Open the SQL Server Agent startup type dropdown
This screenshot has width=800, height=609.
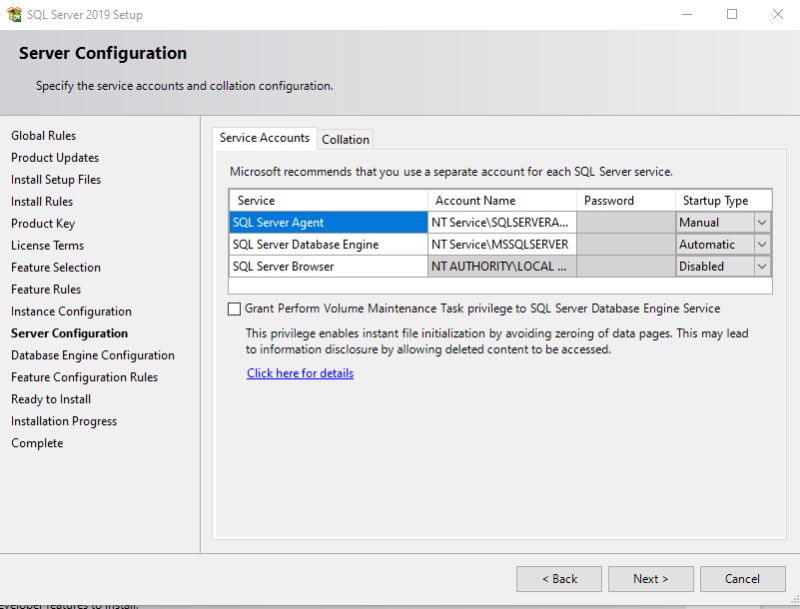click(764, 222)
